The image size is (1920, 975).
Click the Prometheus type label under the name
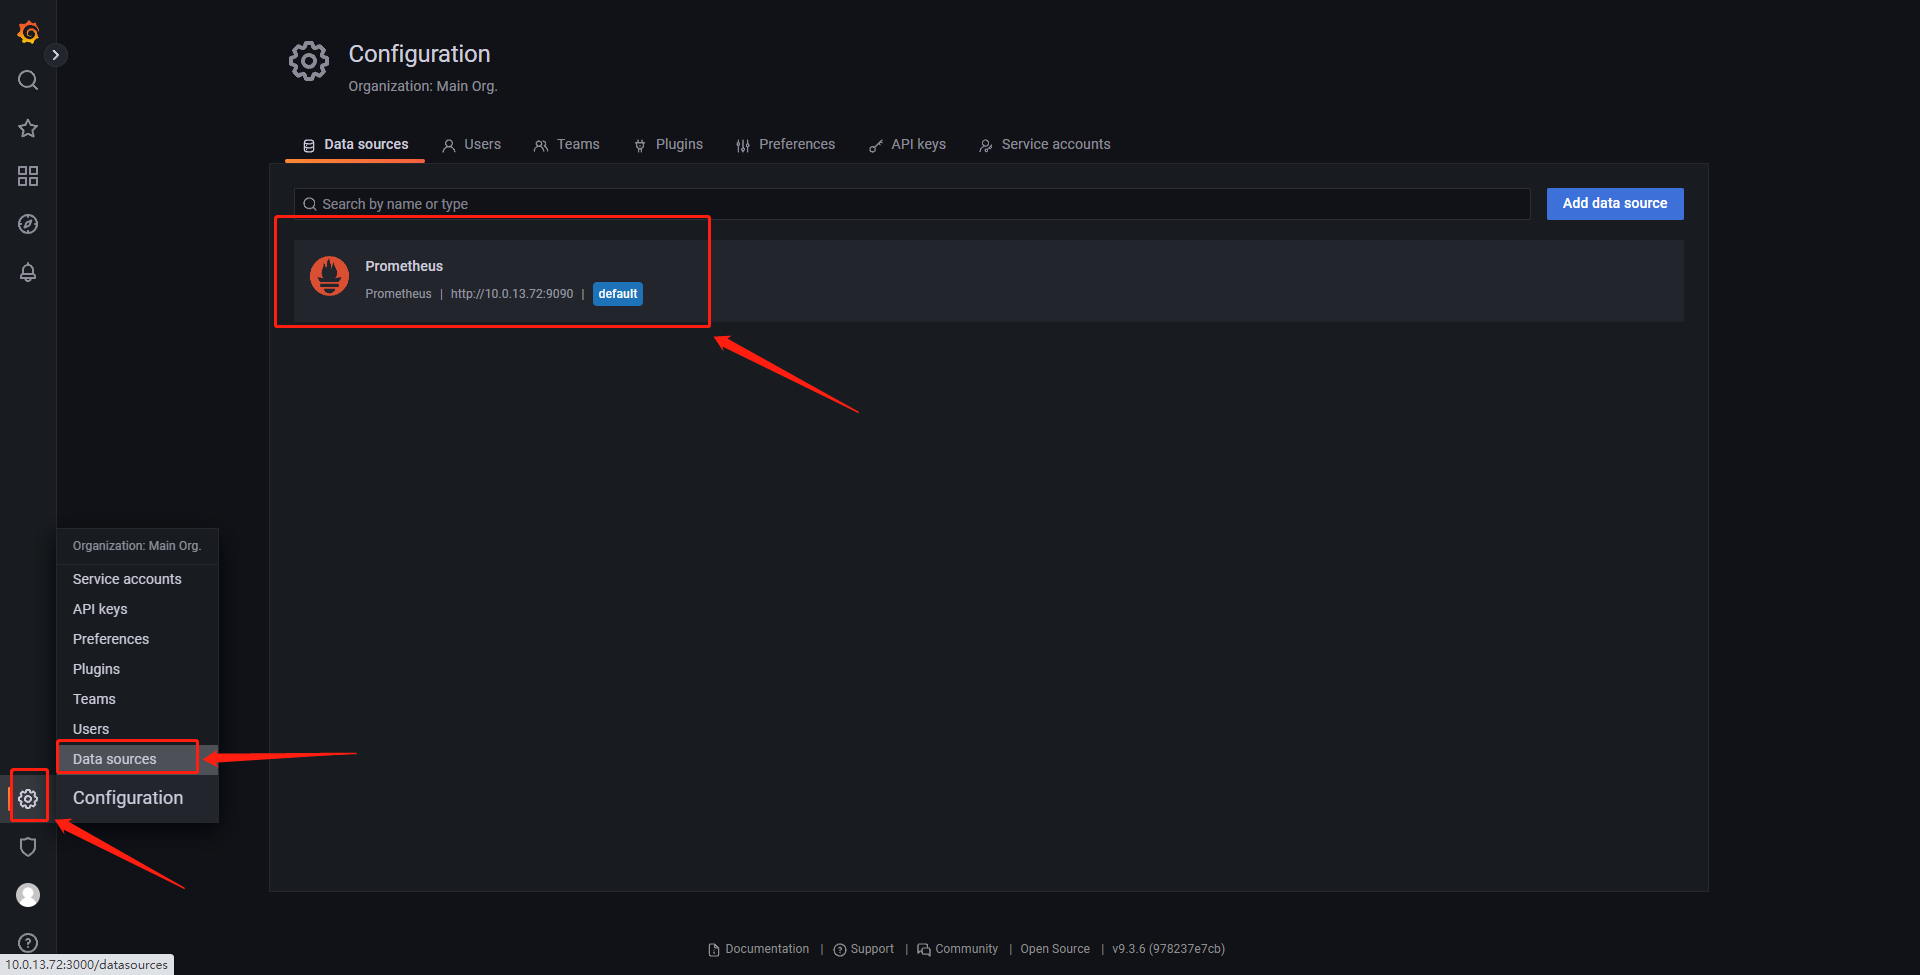point(398,294)
